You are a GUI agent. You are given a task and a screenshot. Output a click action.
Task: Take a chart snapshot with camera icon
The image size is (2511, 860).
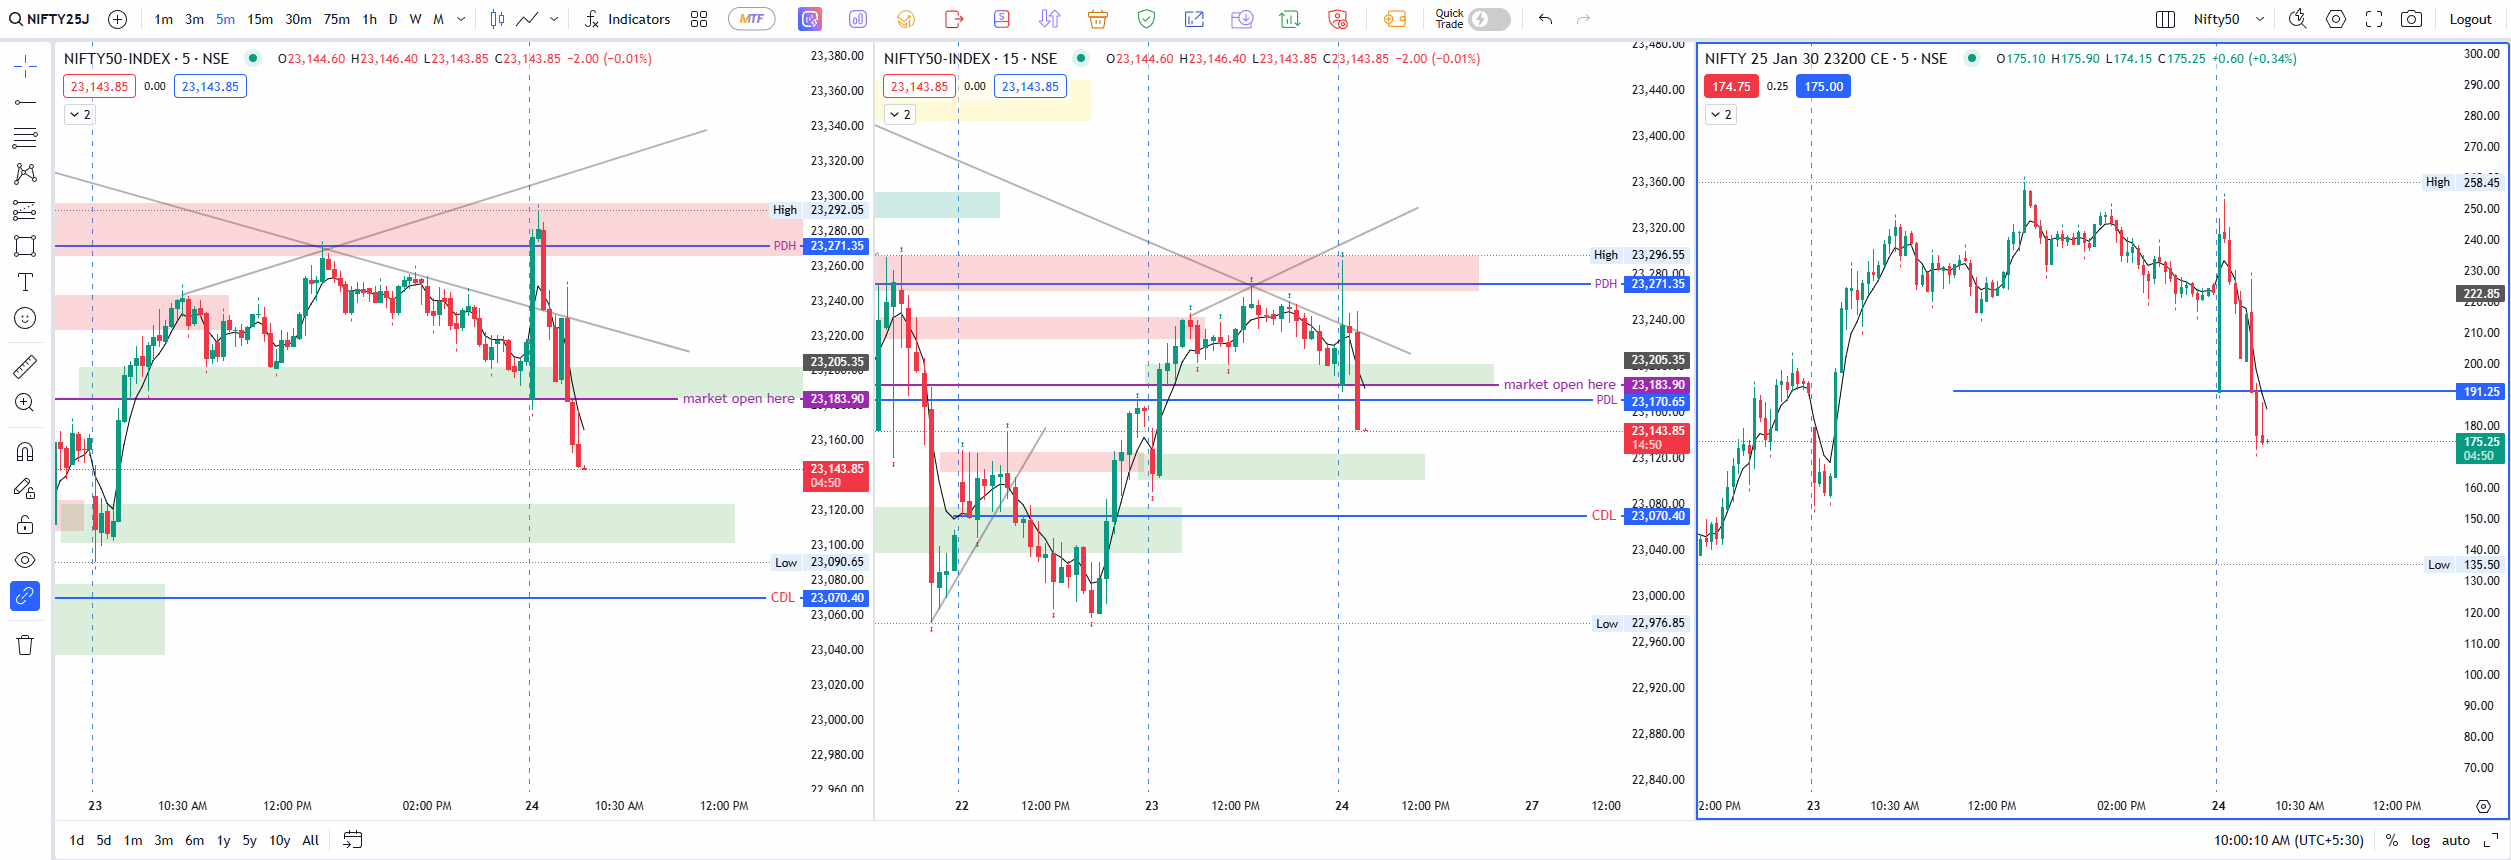(x=2412, y=19)
